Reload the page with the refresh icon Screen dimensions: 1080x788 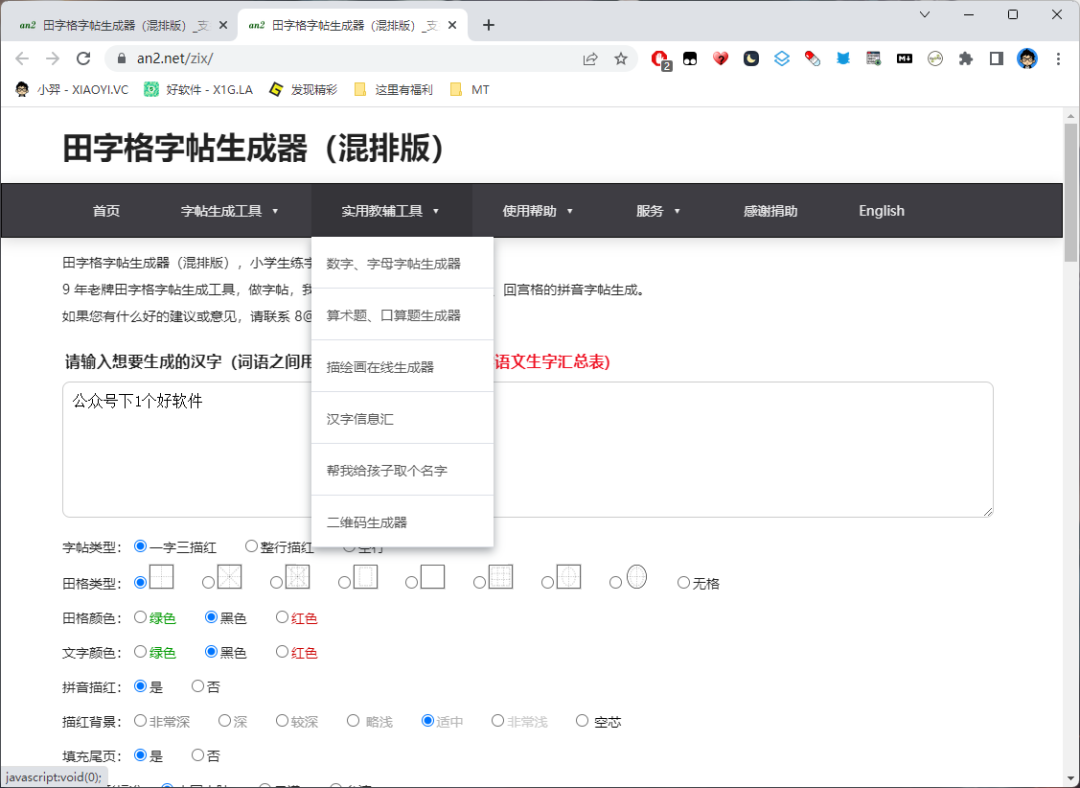point(83,59)
